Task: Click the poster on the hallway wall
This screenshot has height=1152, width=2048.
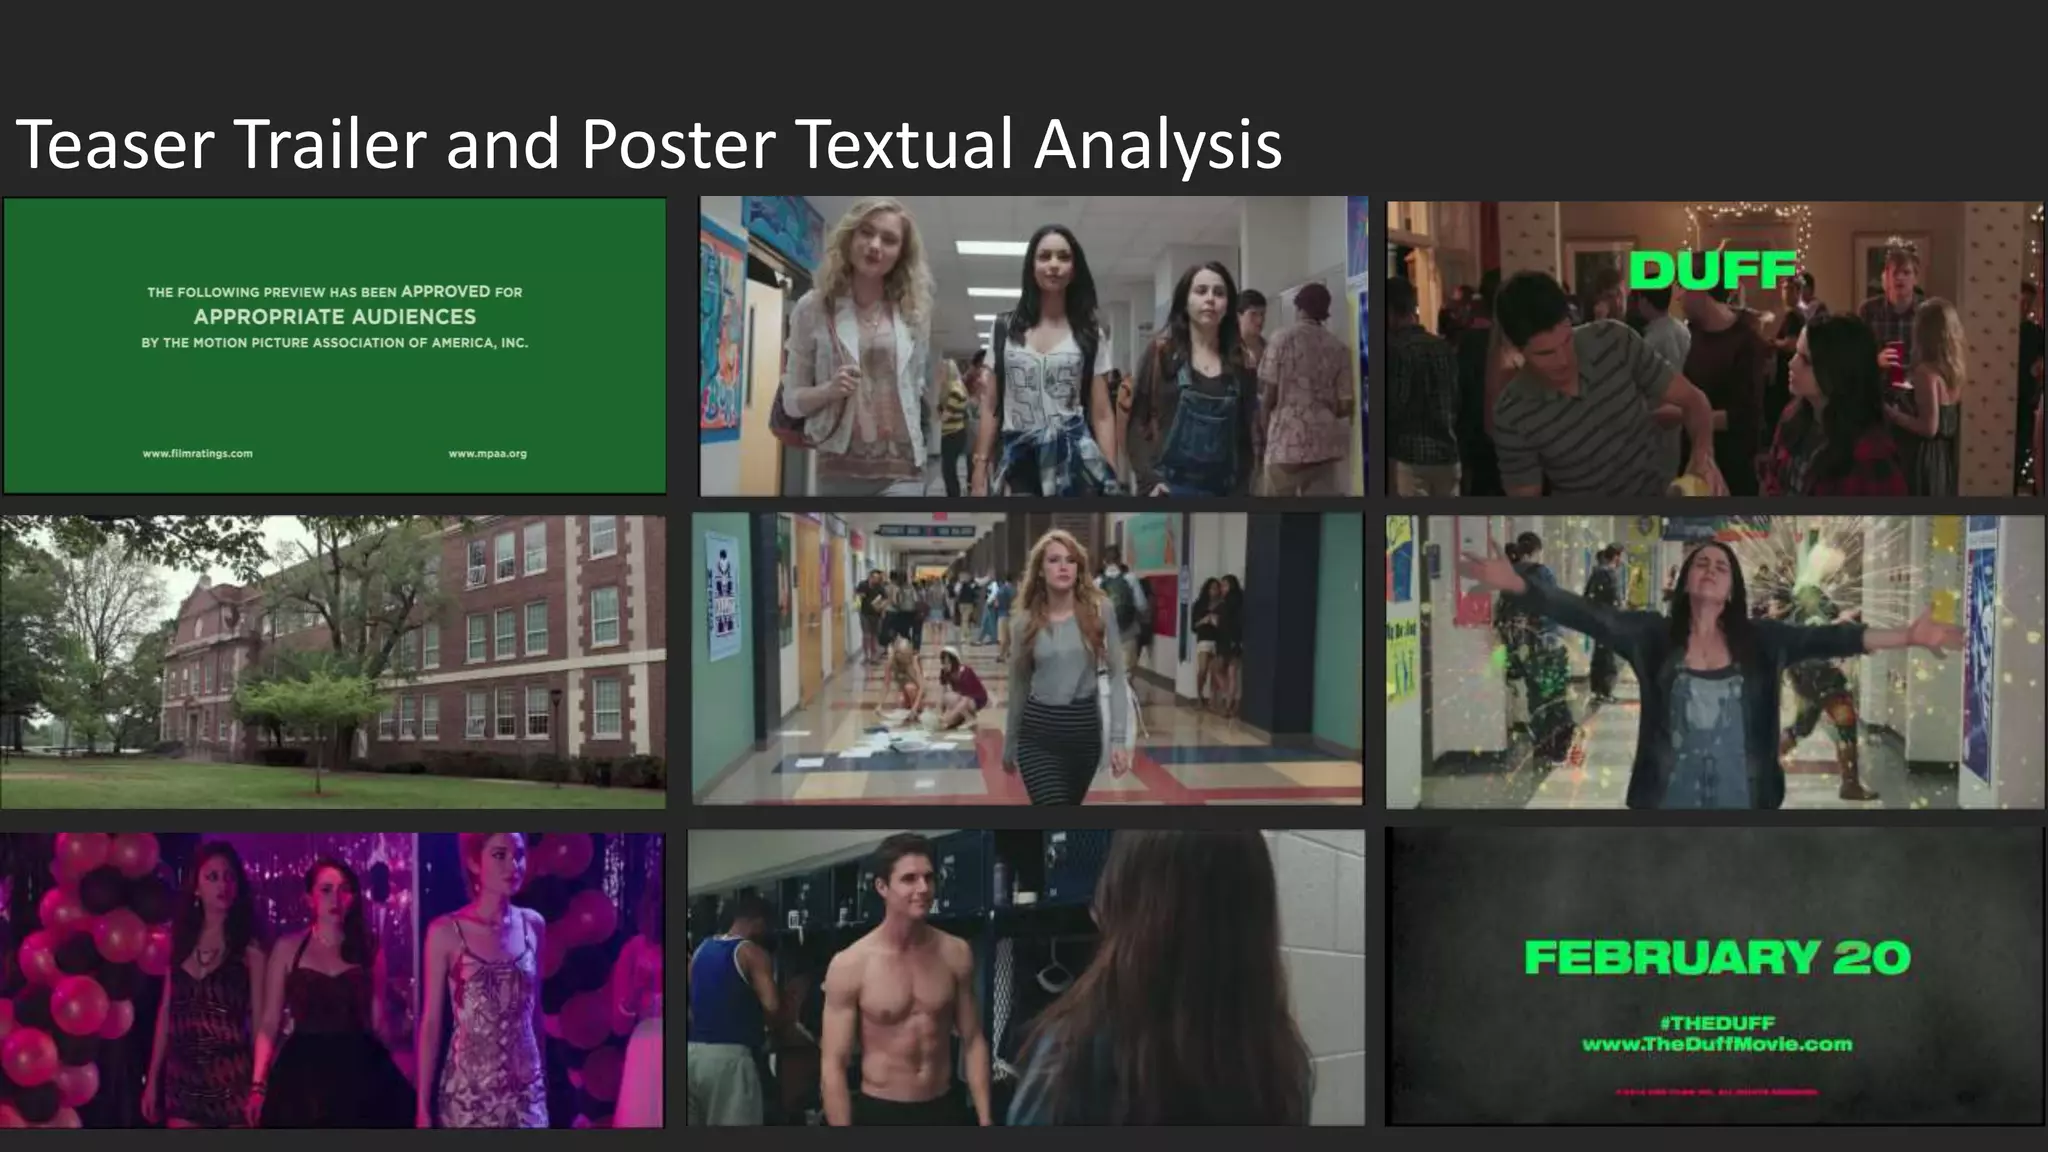Action: [724, 596]
